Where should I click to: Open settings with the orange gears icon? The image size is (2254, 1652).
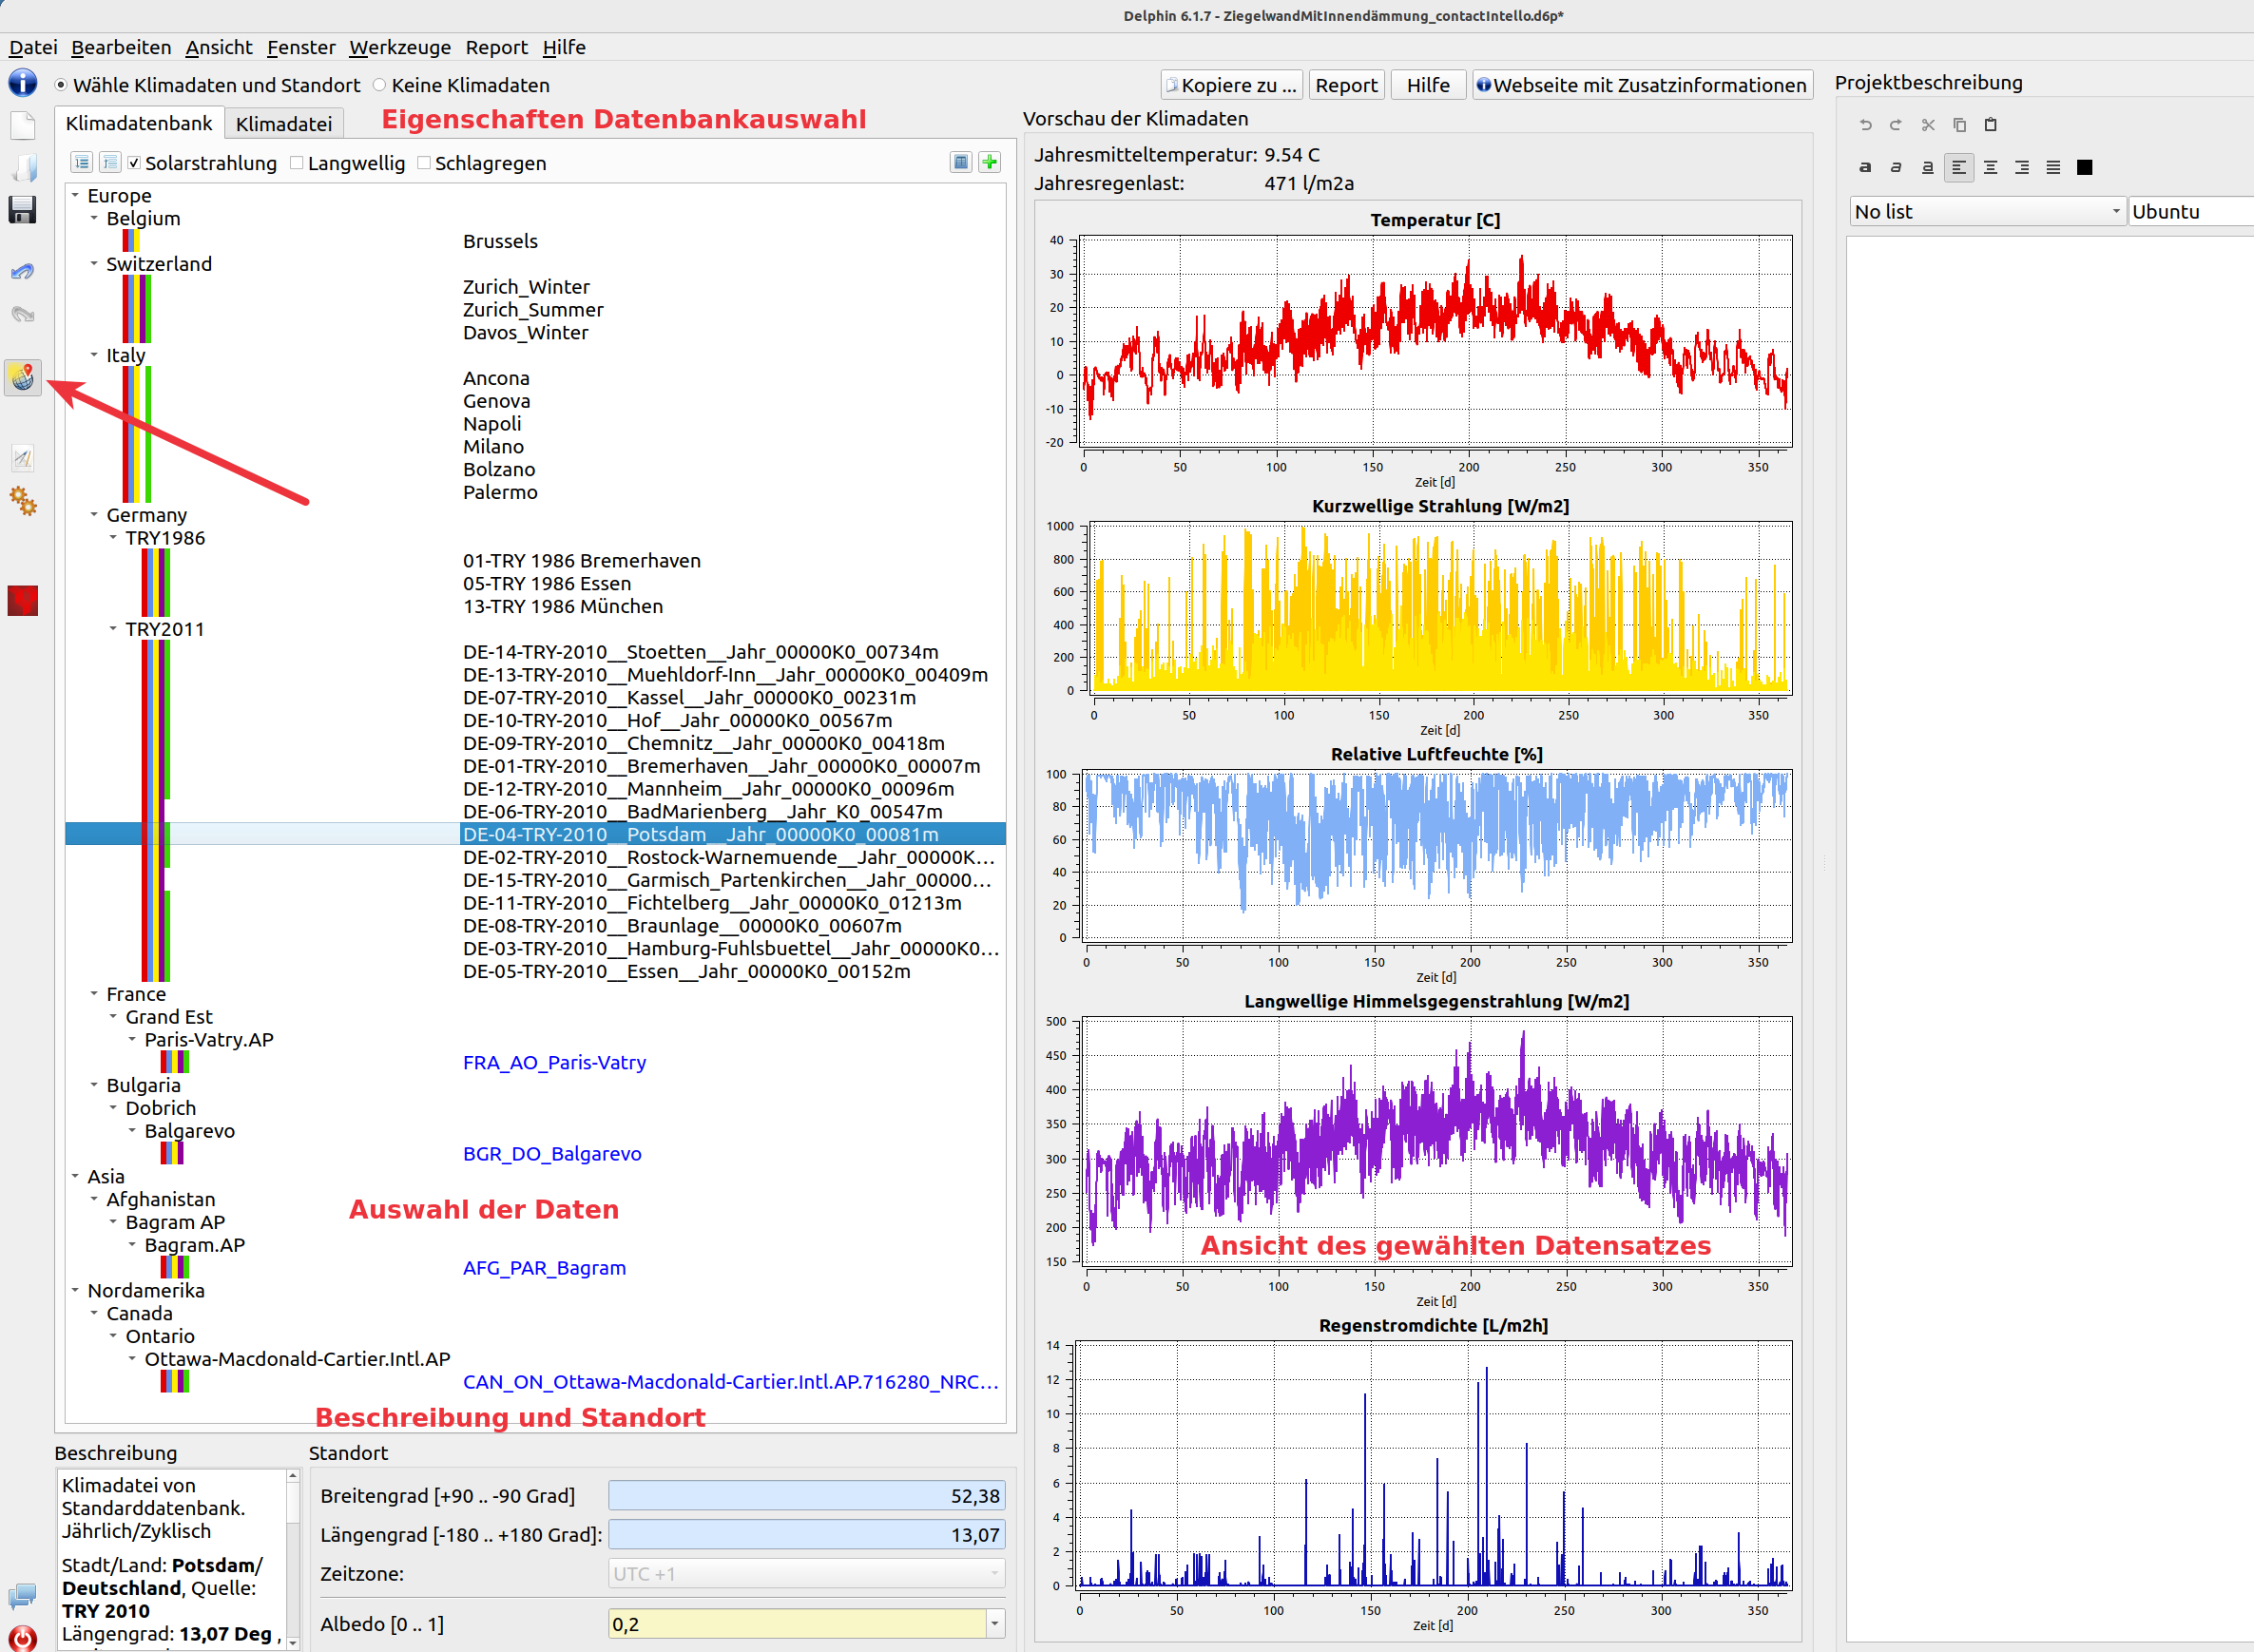[22, 501]
